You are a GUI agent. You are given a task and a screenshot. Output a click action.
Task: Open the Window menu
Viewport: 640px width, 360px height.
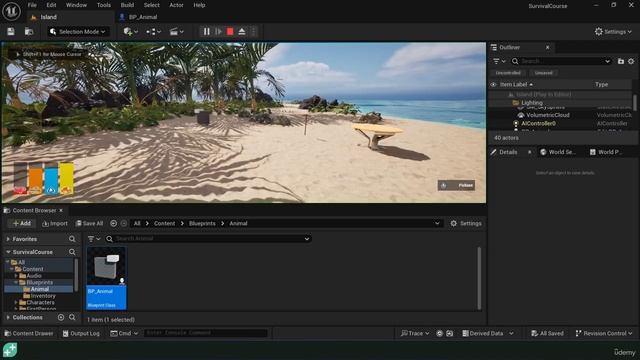[76, 5]
